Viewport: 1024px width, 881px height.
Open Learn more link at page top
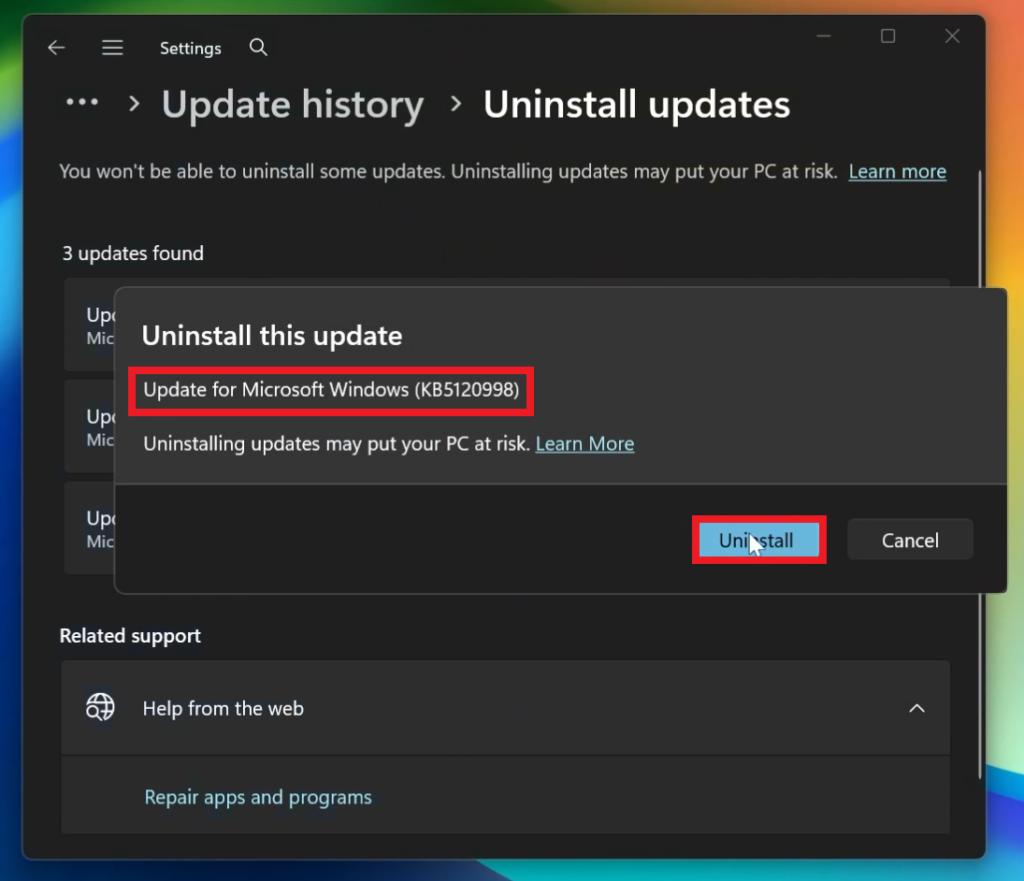point(897,172)
